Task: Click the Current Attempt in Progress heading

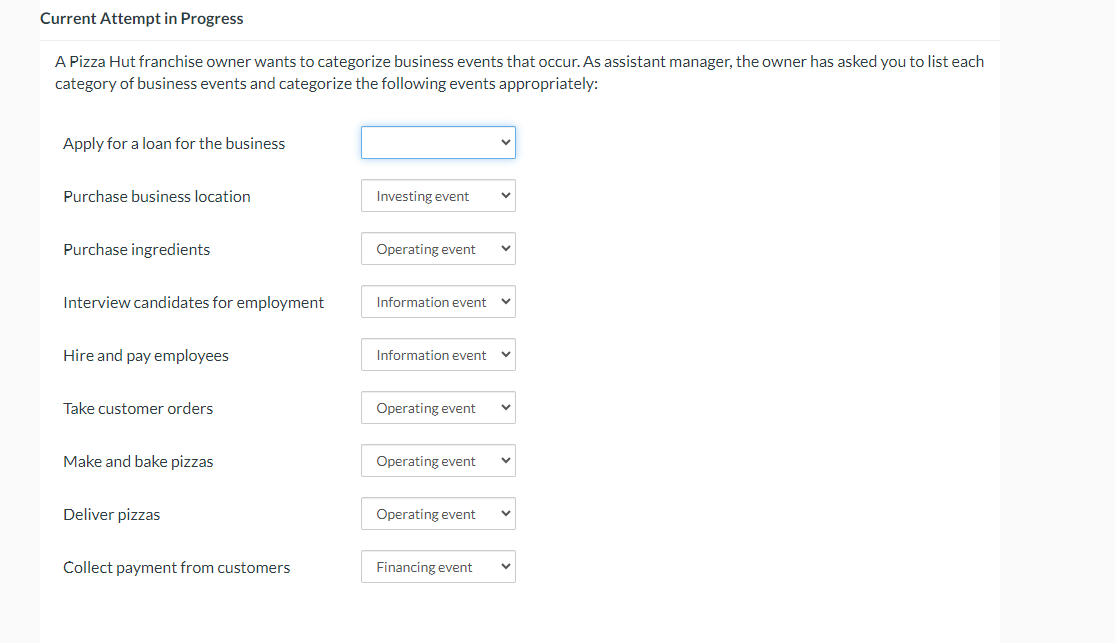Action: (142, 18)
